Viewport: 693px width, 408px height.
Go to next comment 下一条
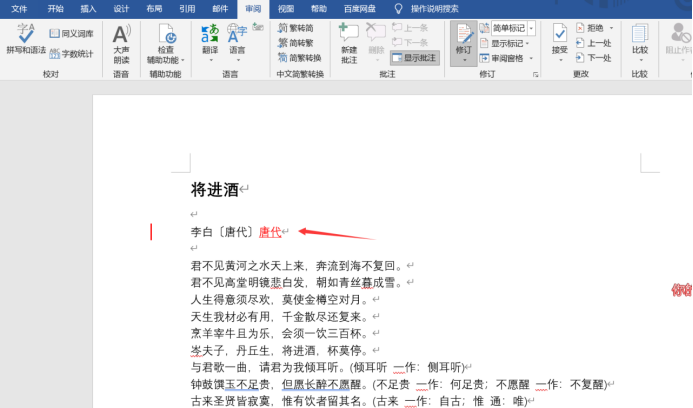[x=410, y=42]
